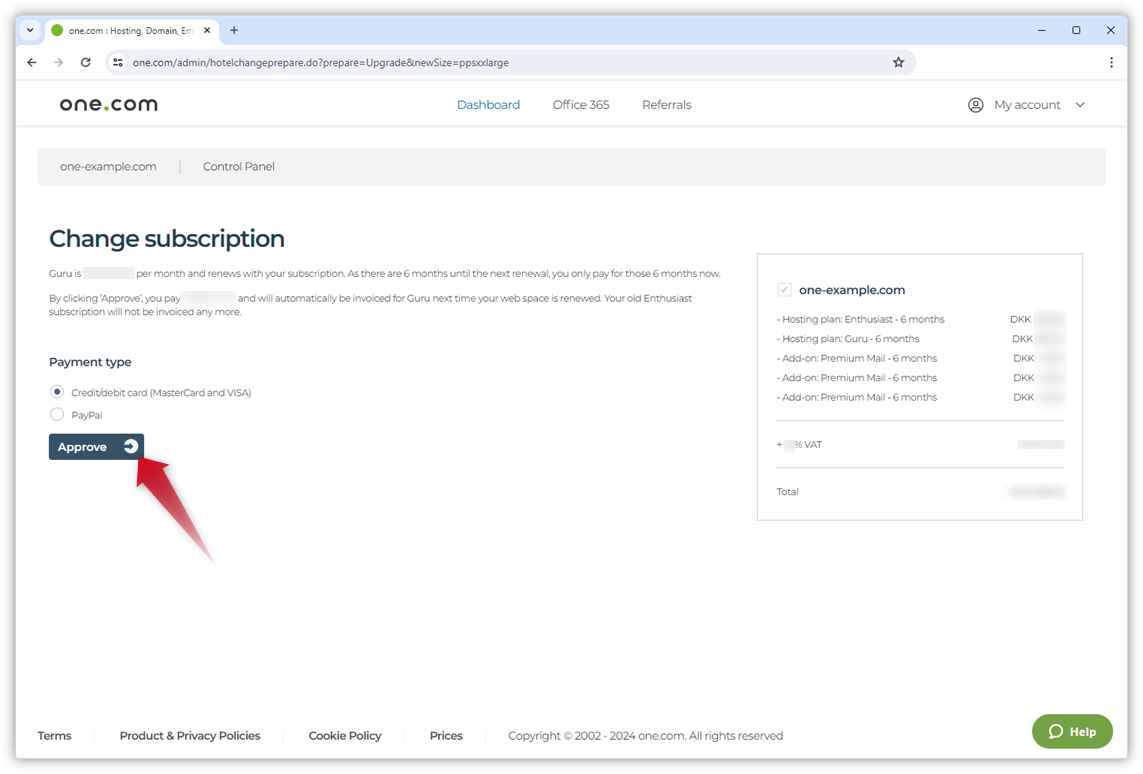The height and width of the screenshot is (774, 1143).
Task: Open the tab search dropdown arrow
Action: click(x=30, y=30)
